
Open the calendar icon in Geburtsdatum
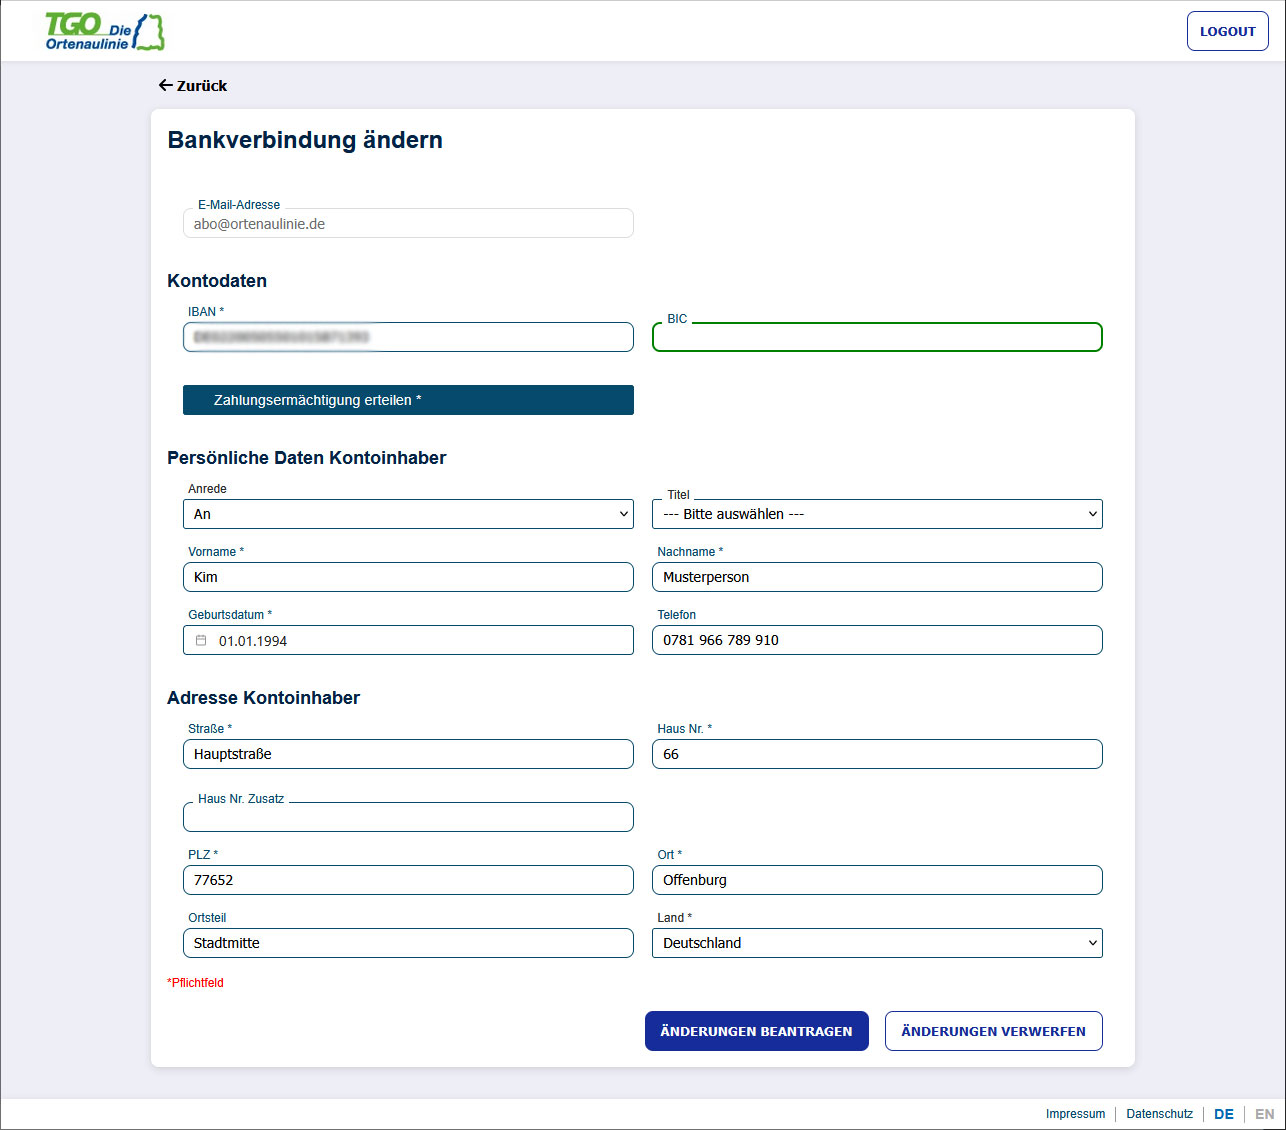(x=201, y=641)
